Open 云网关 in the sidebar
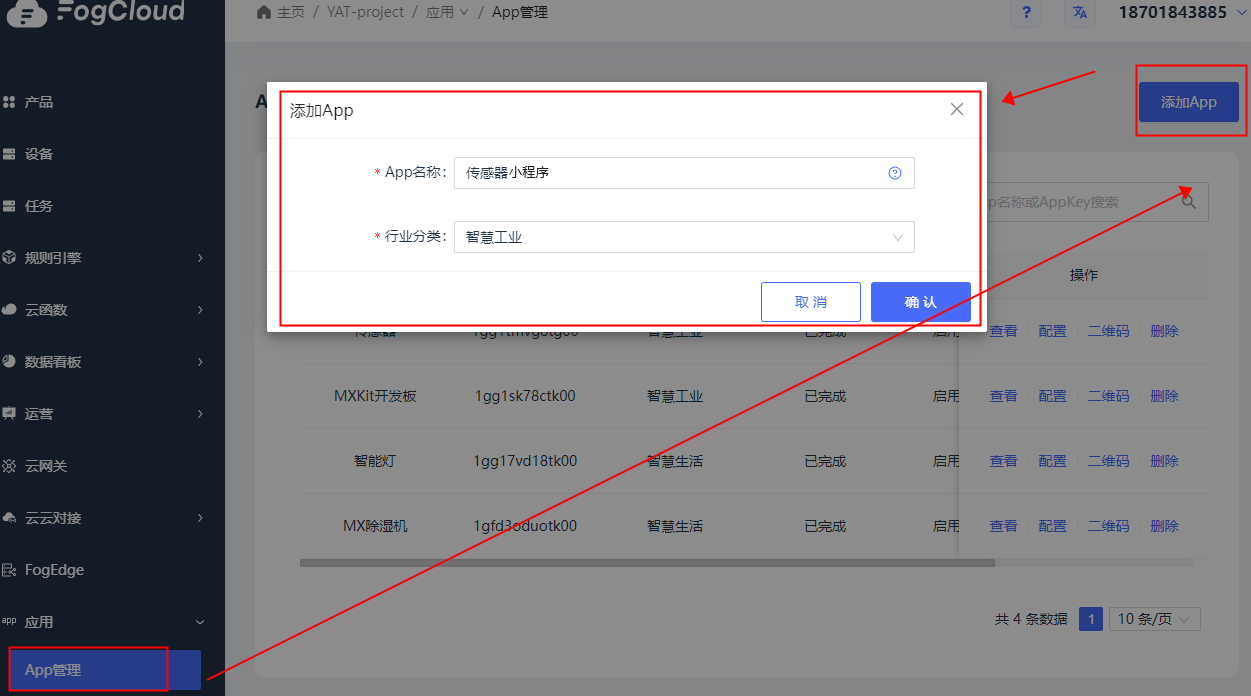Screen dimensions: 1251x696 pos(46,466)
